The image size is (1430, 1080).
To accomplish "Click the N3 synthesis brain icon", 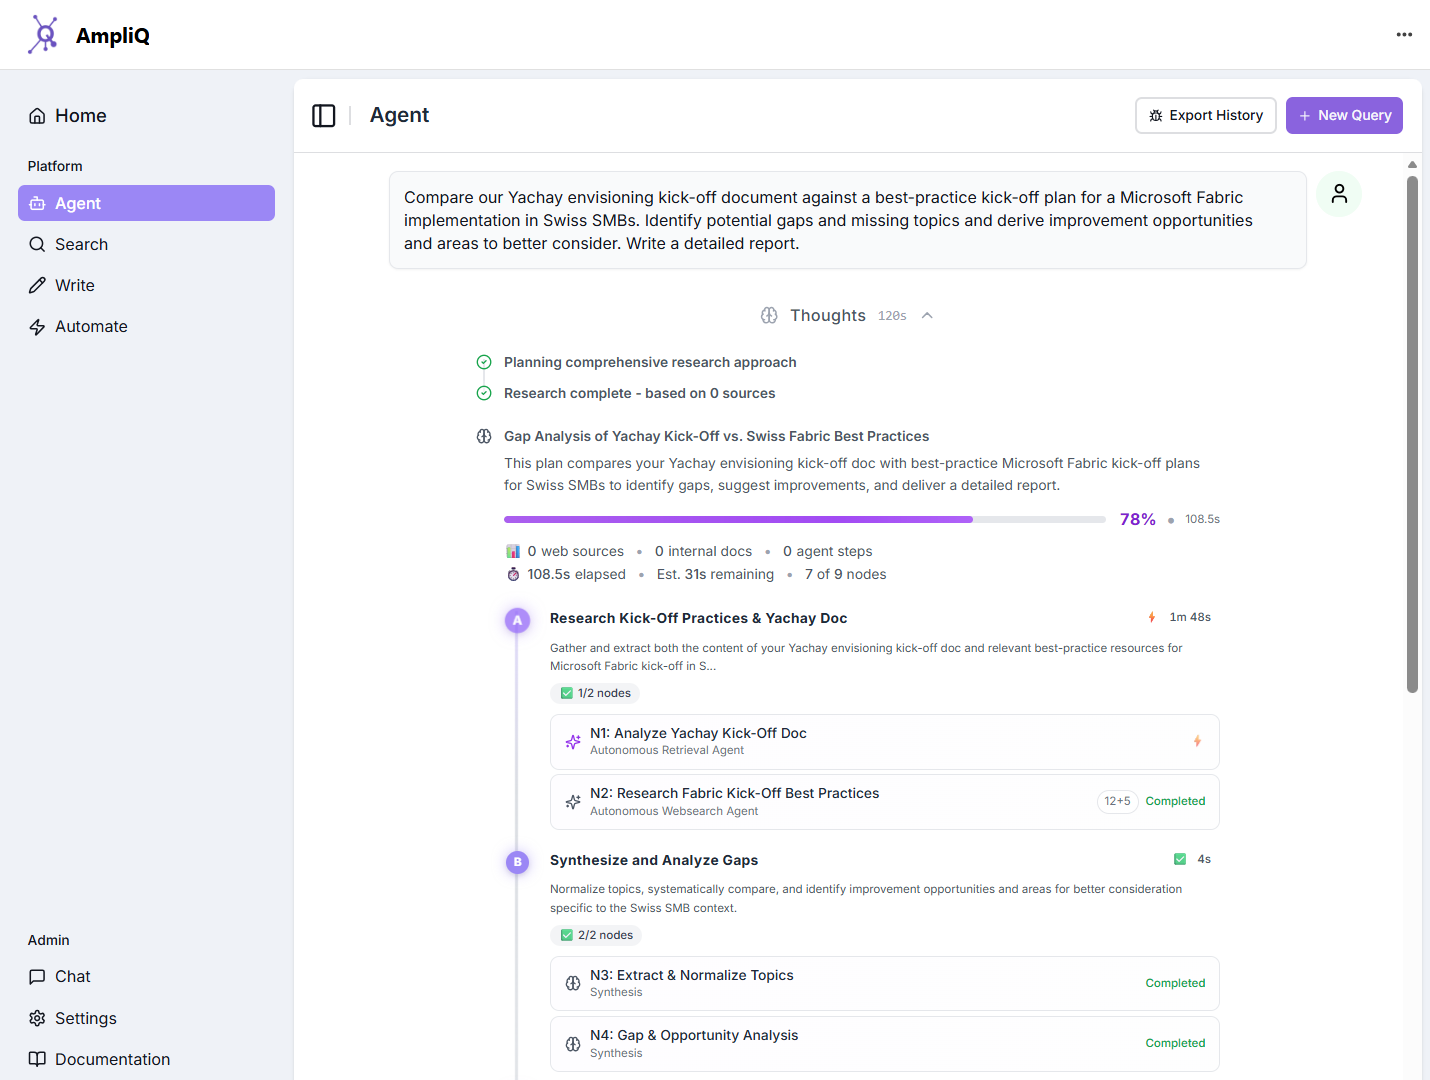I will tap(573, 984).
